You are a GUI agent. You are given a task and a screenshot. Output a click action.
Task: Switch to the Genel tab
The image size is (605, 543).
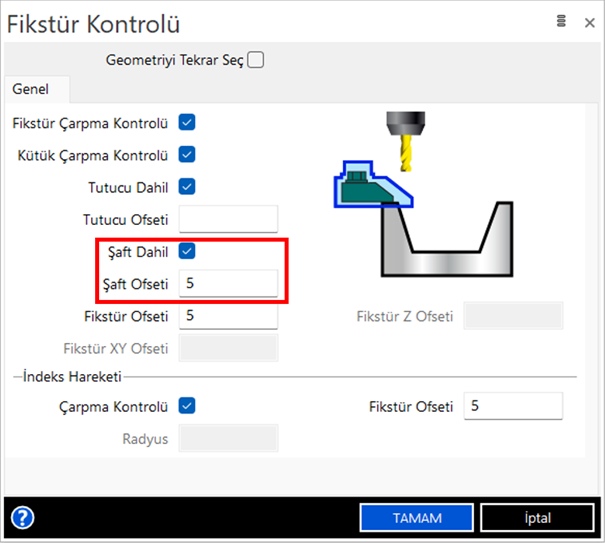tap(37, 89)
